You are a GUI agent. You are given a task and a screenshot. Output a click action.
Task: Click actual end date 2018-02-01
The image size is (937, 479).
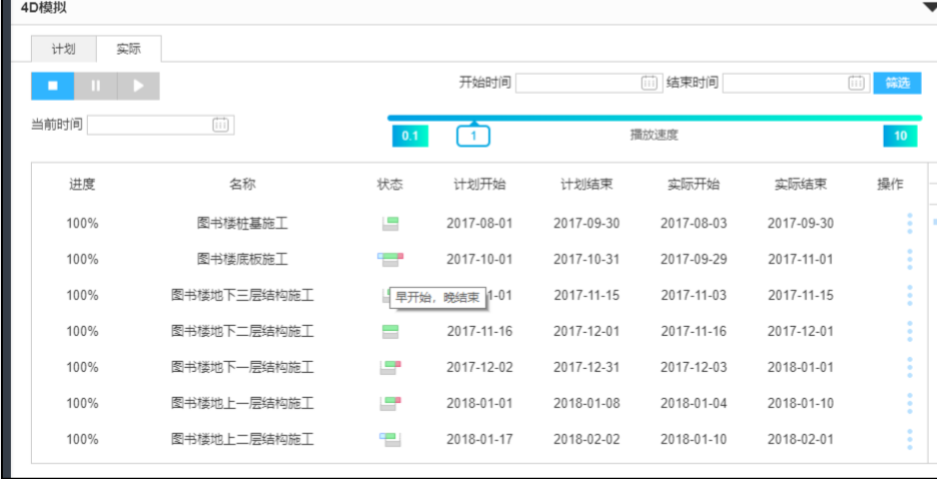pyautogui.click(x=801, y=439)
